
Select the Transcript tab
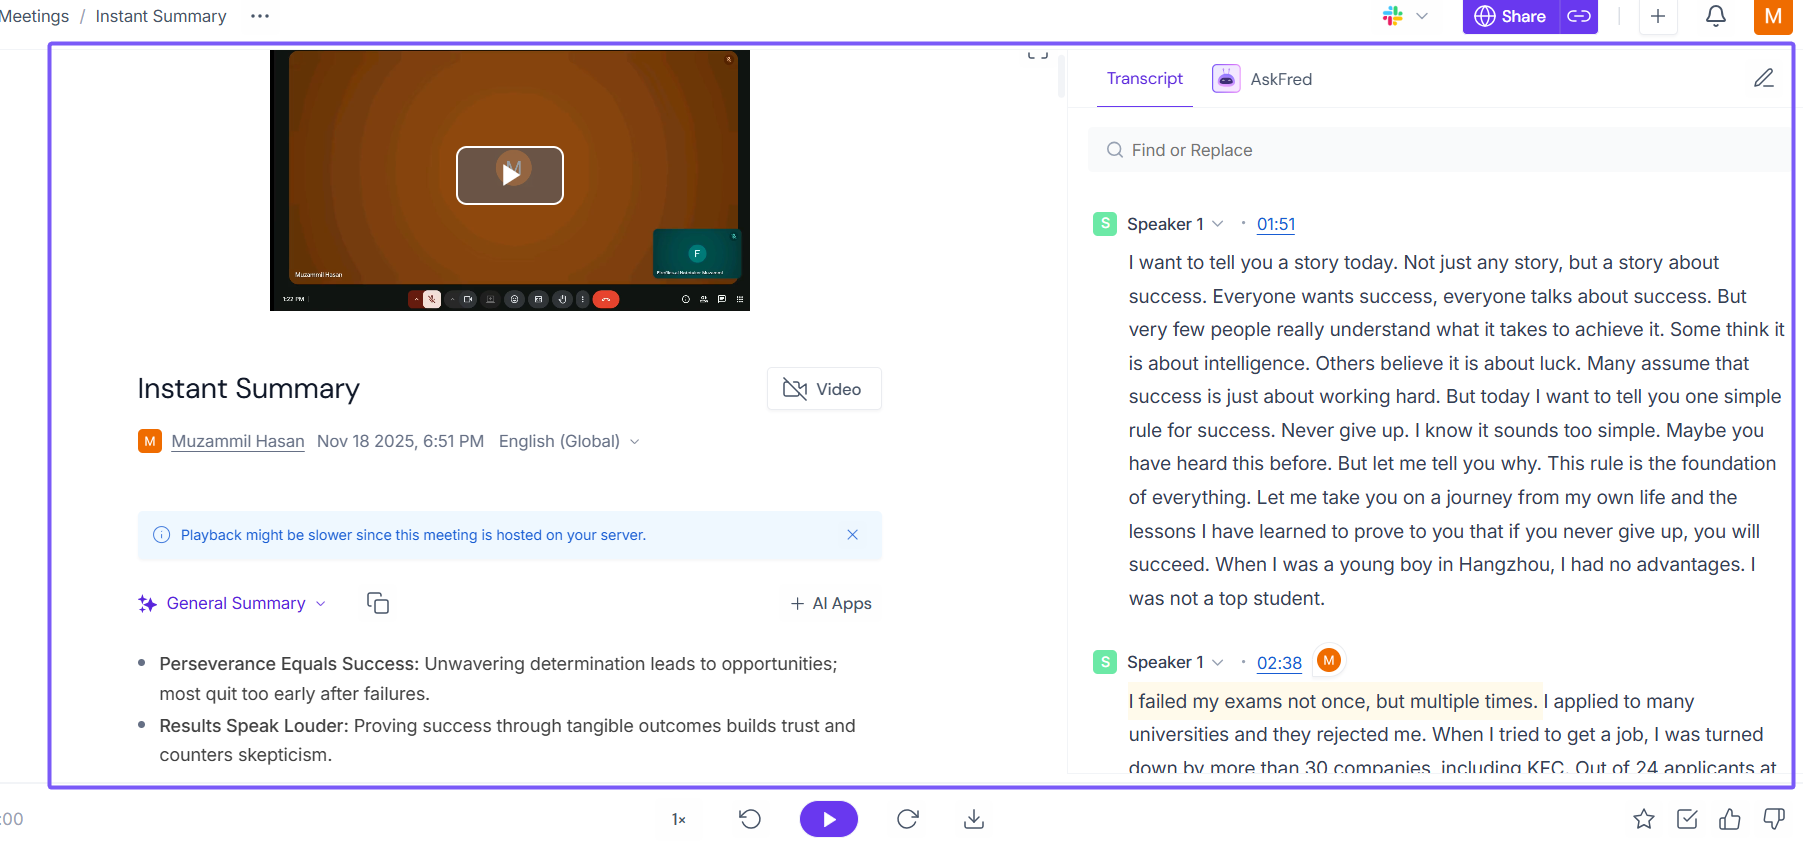(x=1144, y=79)
